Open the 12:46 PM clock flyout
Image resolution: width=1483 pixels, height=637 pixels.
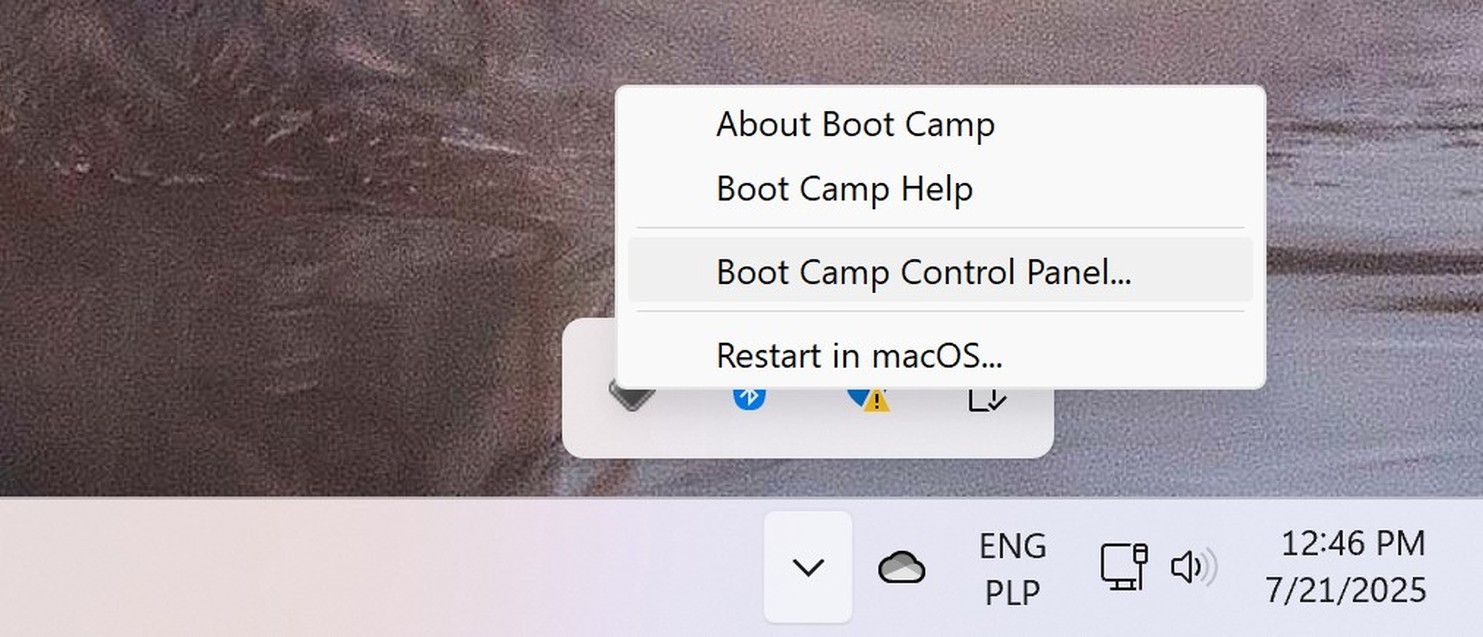coord(1352,544)
